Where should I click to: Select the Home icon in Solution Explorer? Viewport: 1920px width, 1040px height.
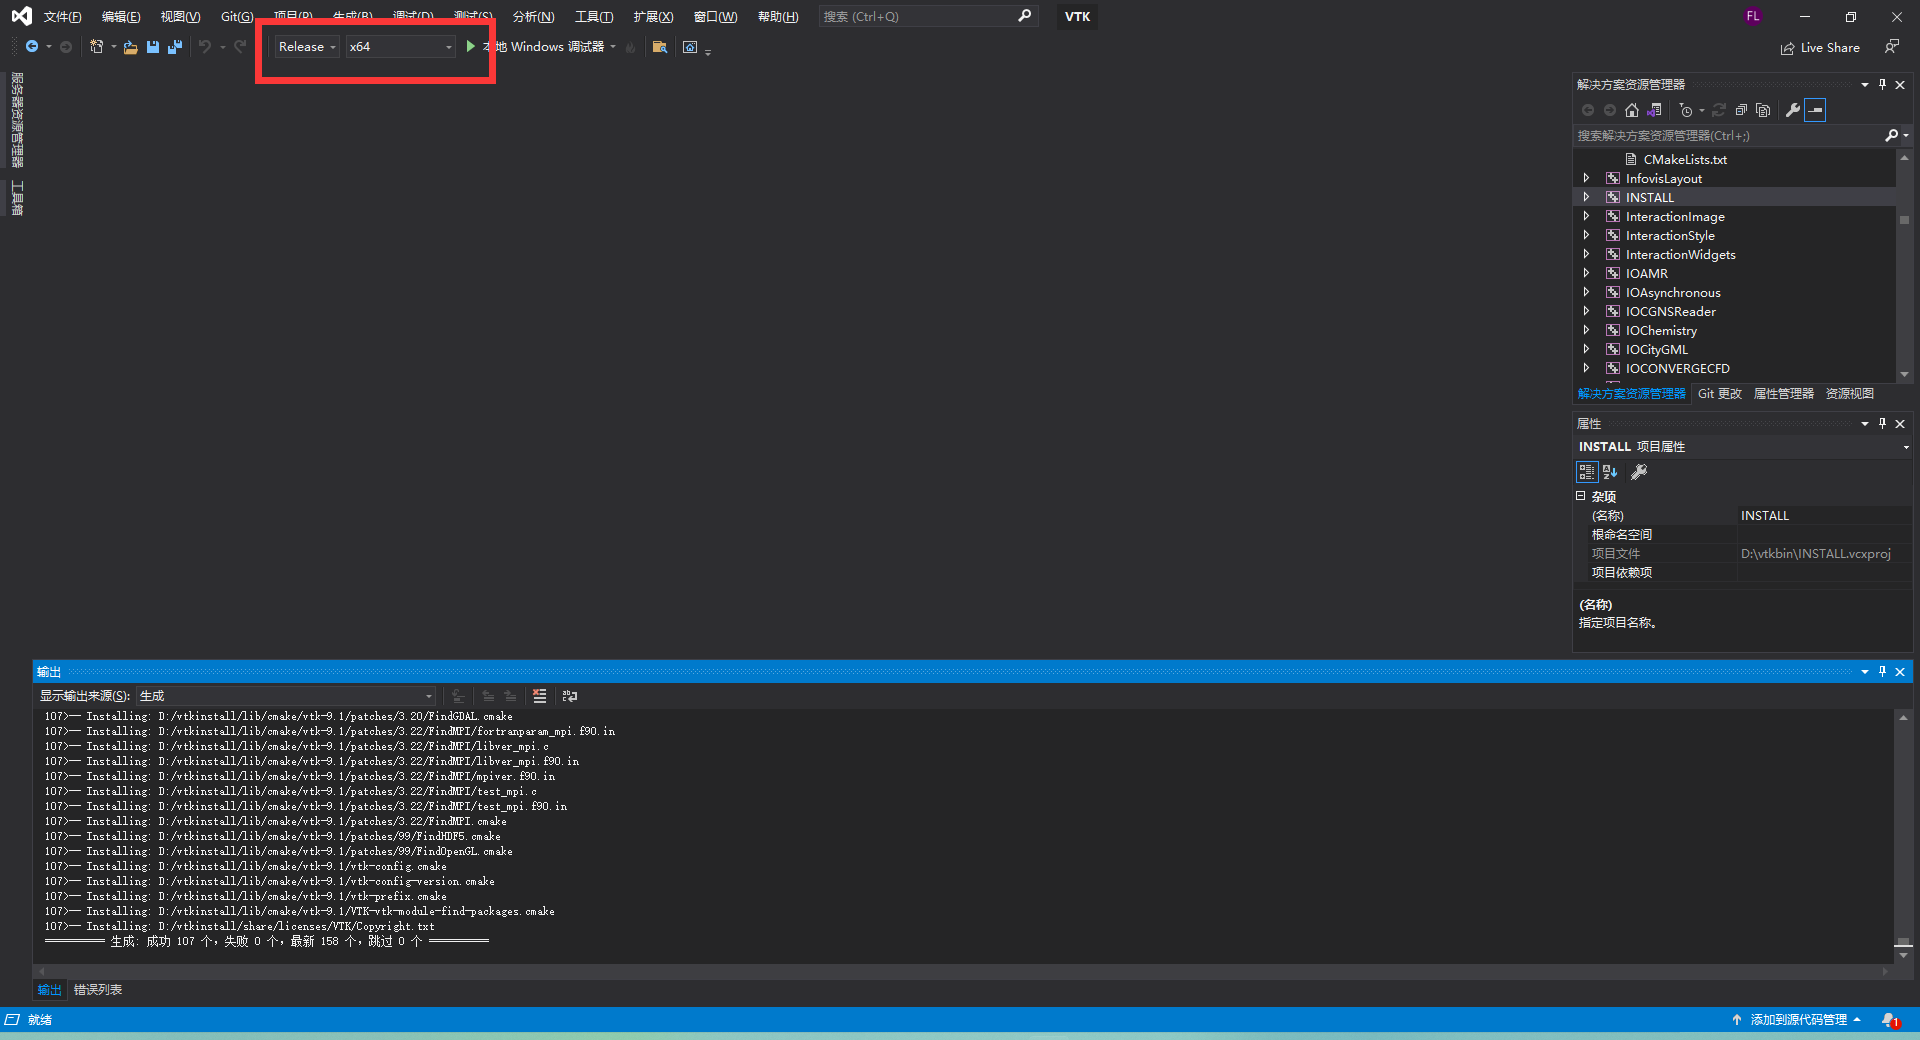coord(1632,110)
